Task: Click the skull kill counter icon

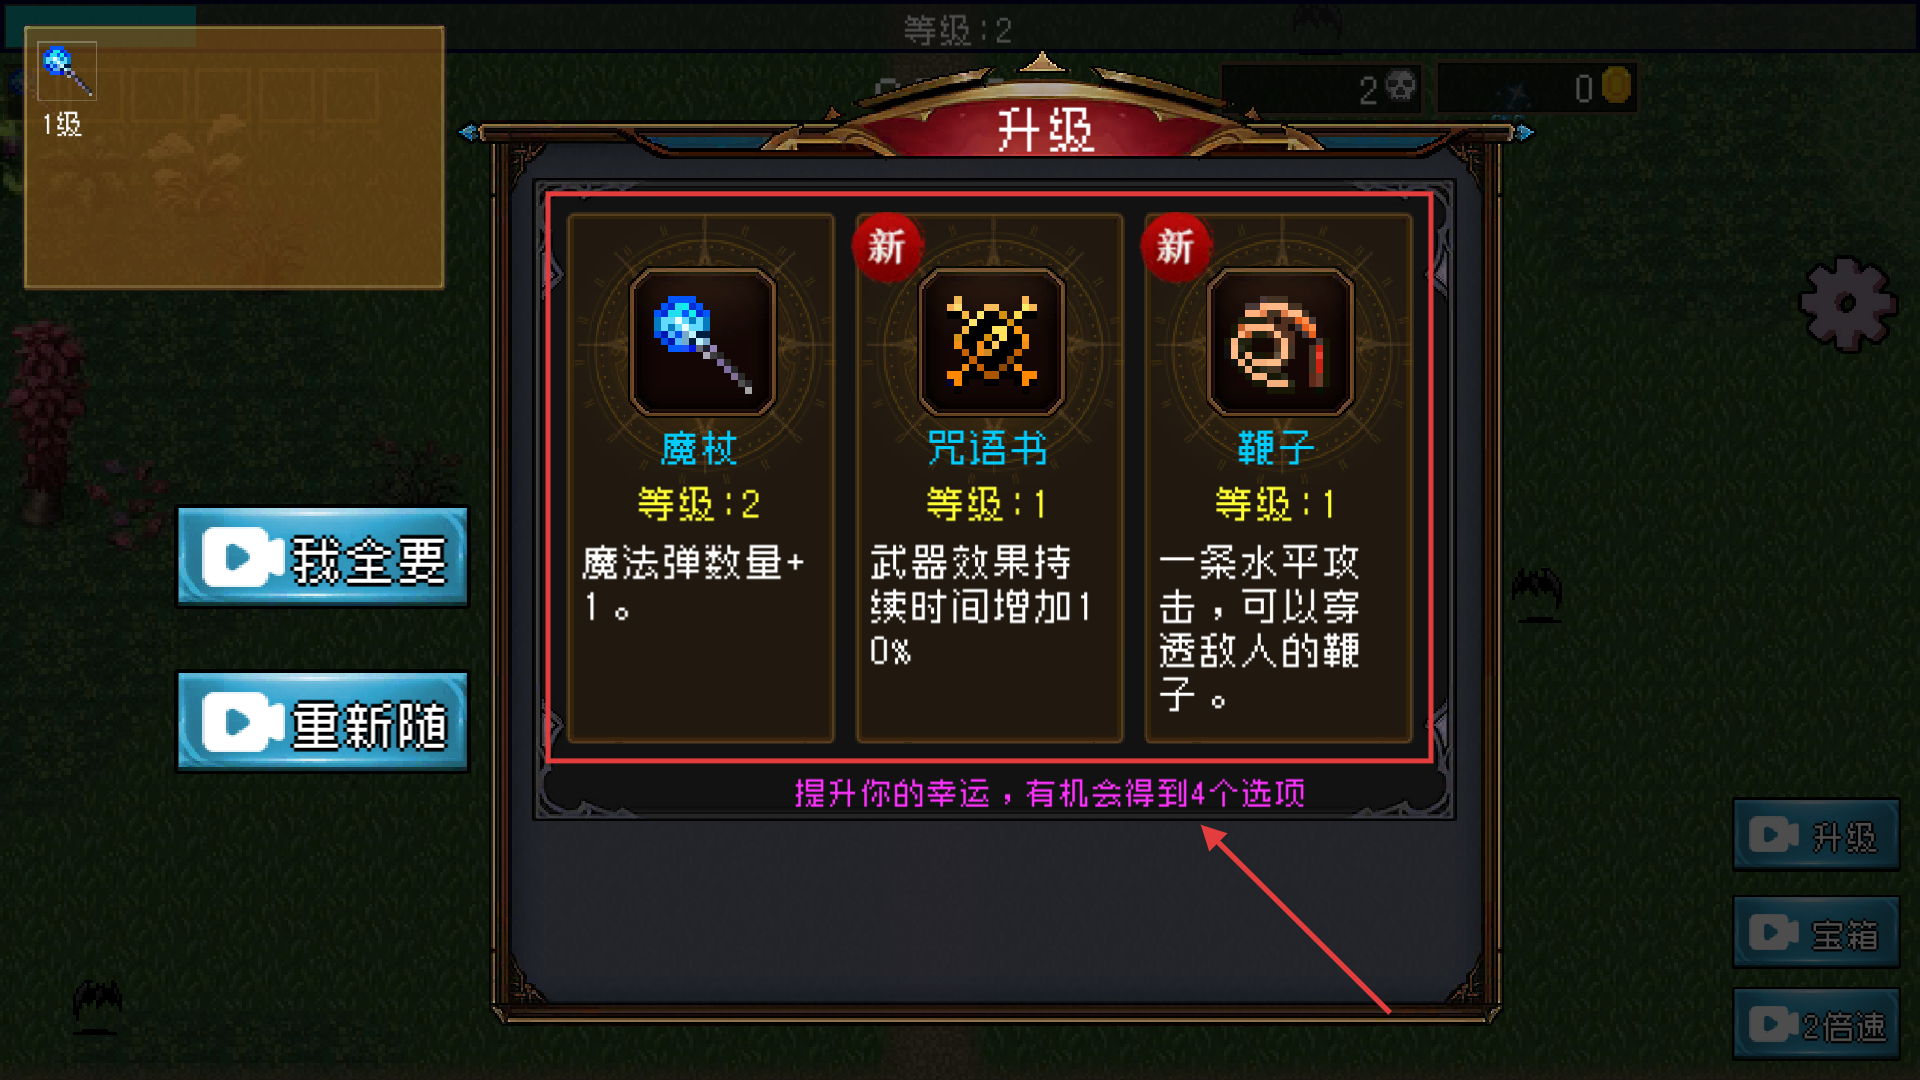Action: [x=1402, y=88]
